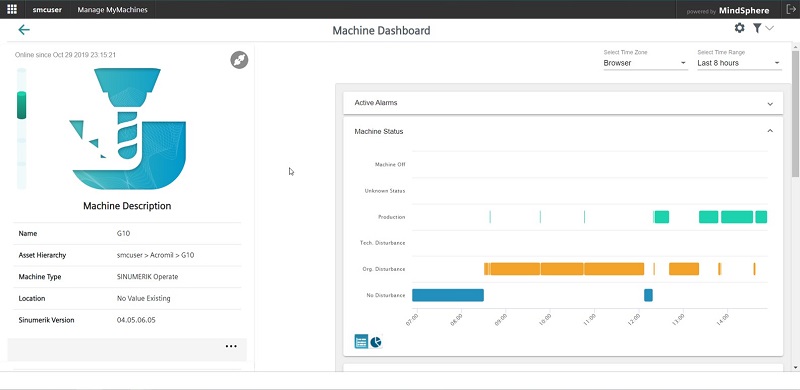Screen dimensions: 800x390
Task: Click the vertical scrollbar thumb
Action: click(795, 114)
